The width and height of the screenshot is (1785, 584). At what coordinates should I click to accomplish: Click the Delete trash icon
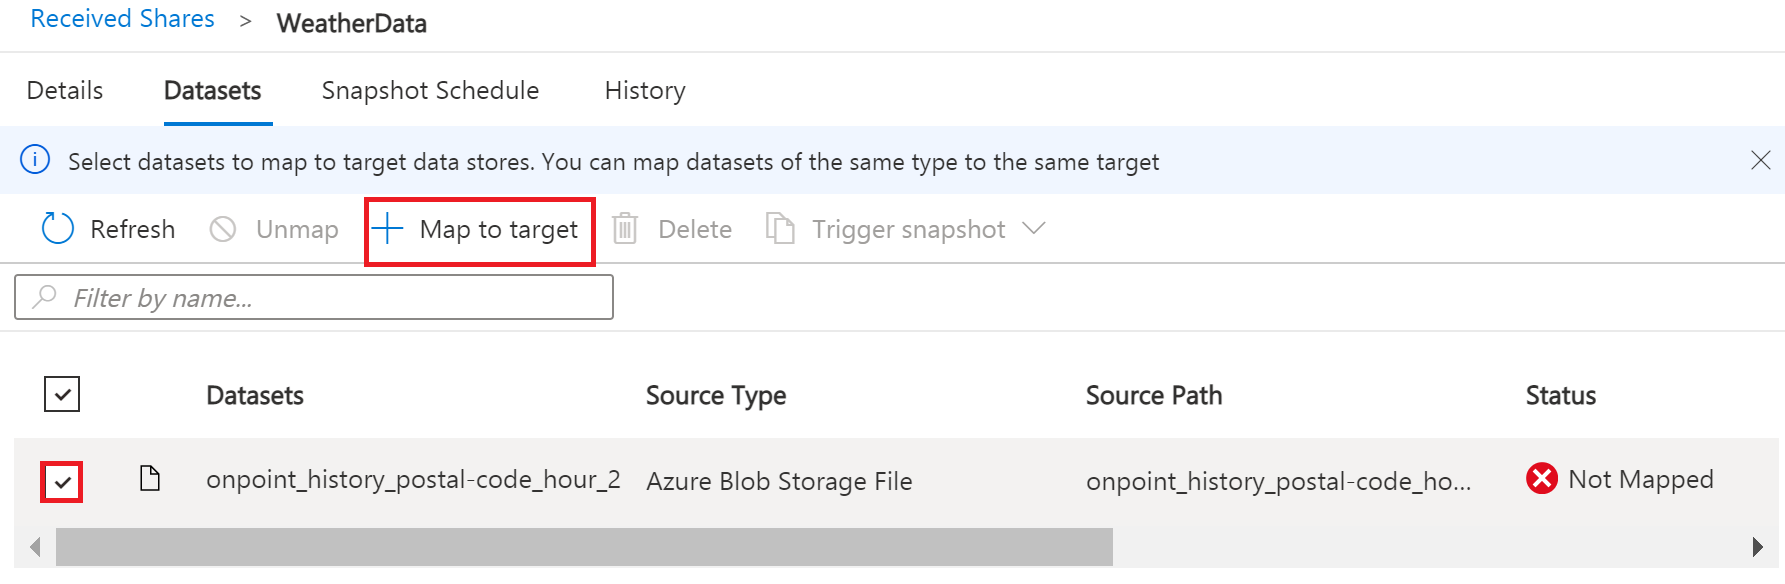point(624,228)
